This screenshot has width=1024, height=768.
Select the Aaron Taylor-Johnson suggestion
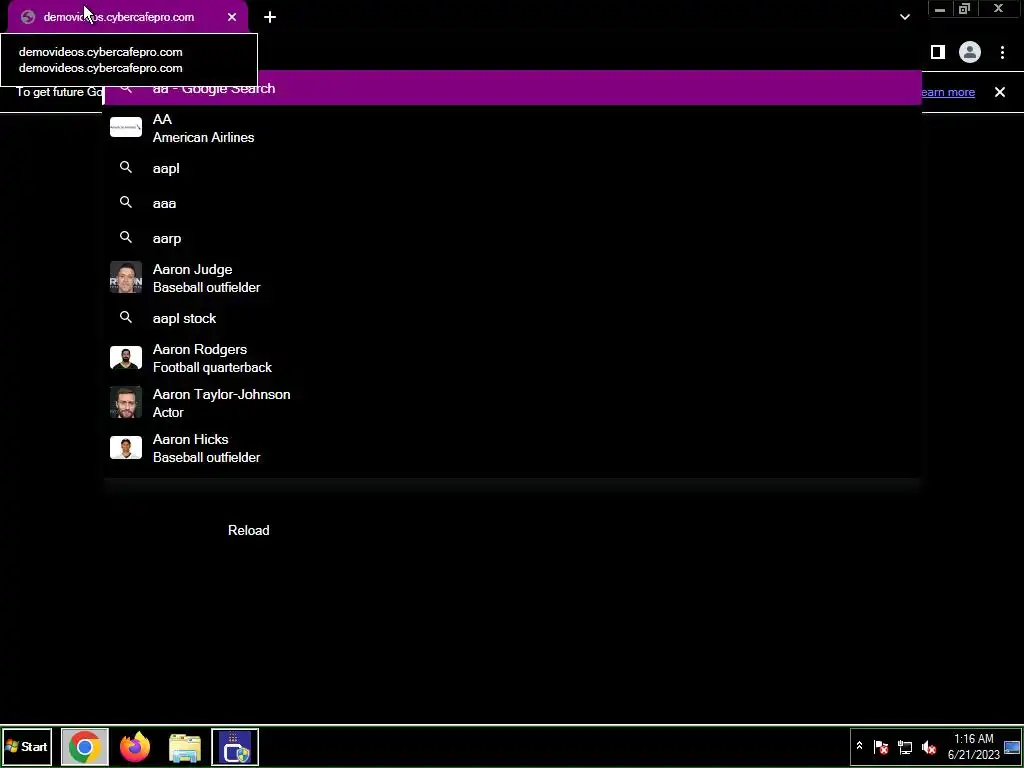[x=513, y=403]
